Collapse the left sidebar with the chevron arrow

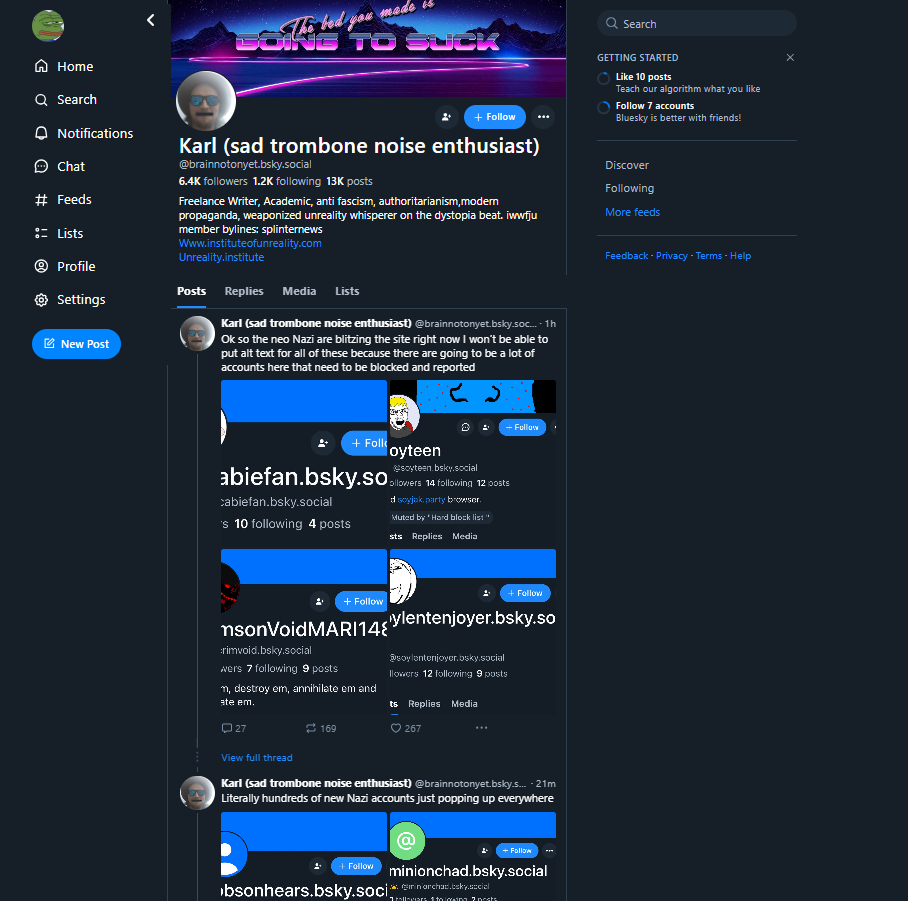click(x=151, y=20)
